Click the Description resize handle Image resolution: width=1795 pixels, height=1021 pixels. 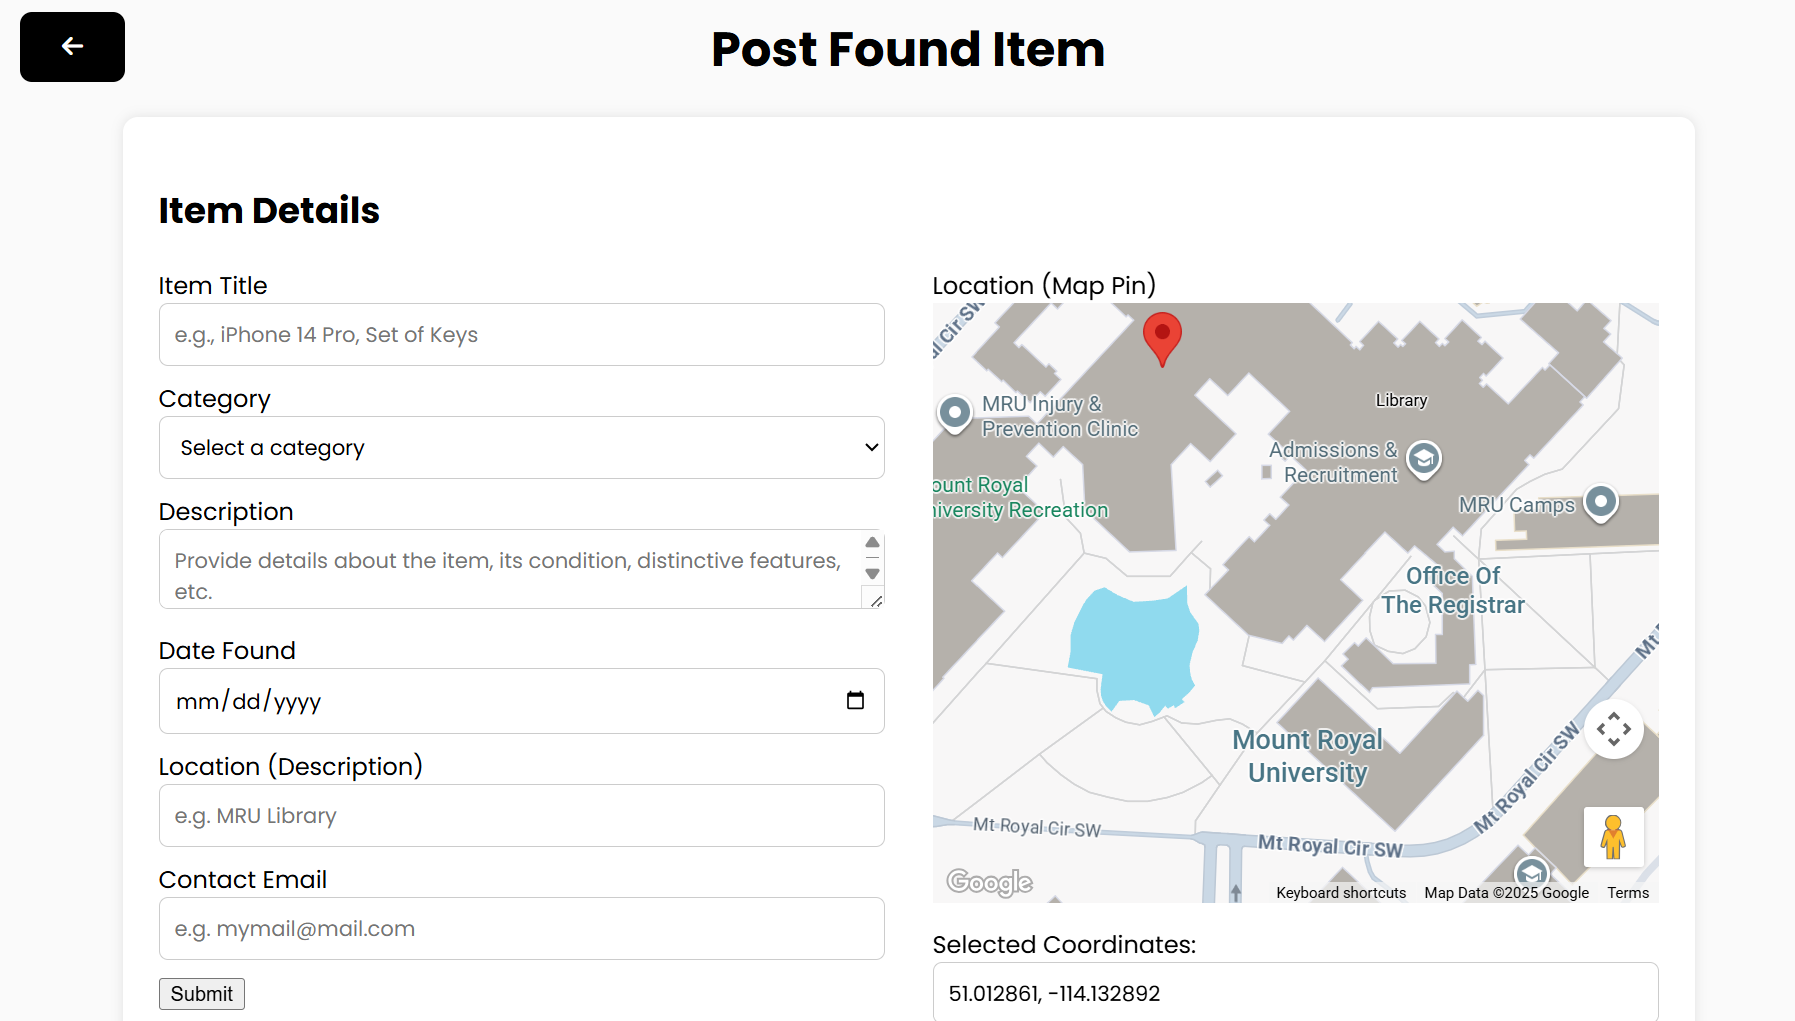tap(876, 600)
